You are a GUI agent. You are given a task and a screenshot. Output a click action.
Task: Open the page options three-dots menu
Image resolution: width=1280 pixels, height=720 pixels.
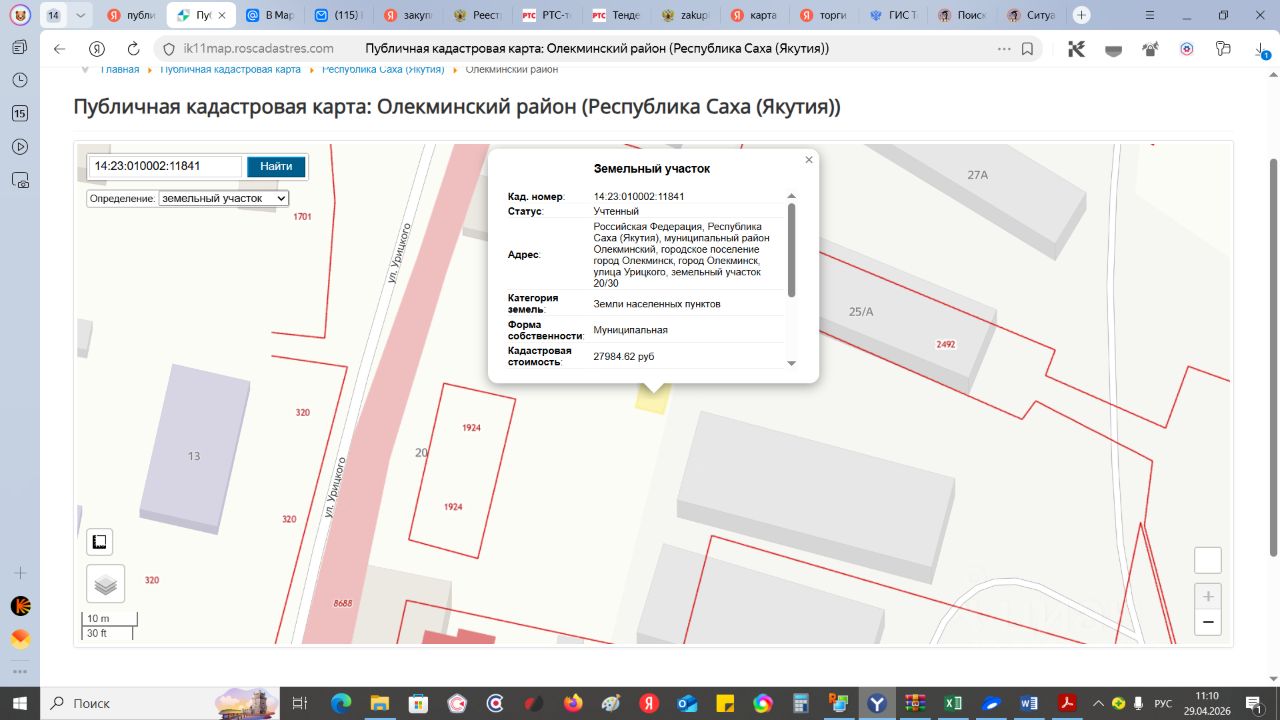coord(1004,49)
